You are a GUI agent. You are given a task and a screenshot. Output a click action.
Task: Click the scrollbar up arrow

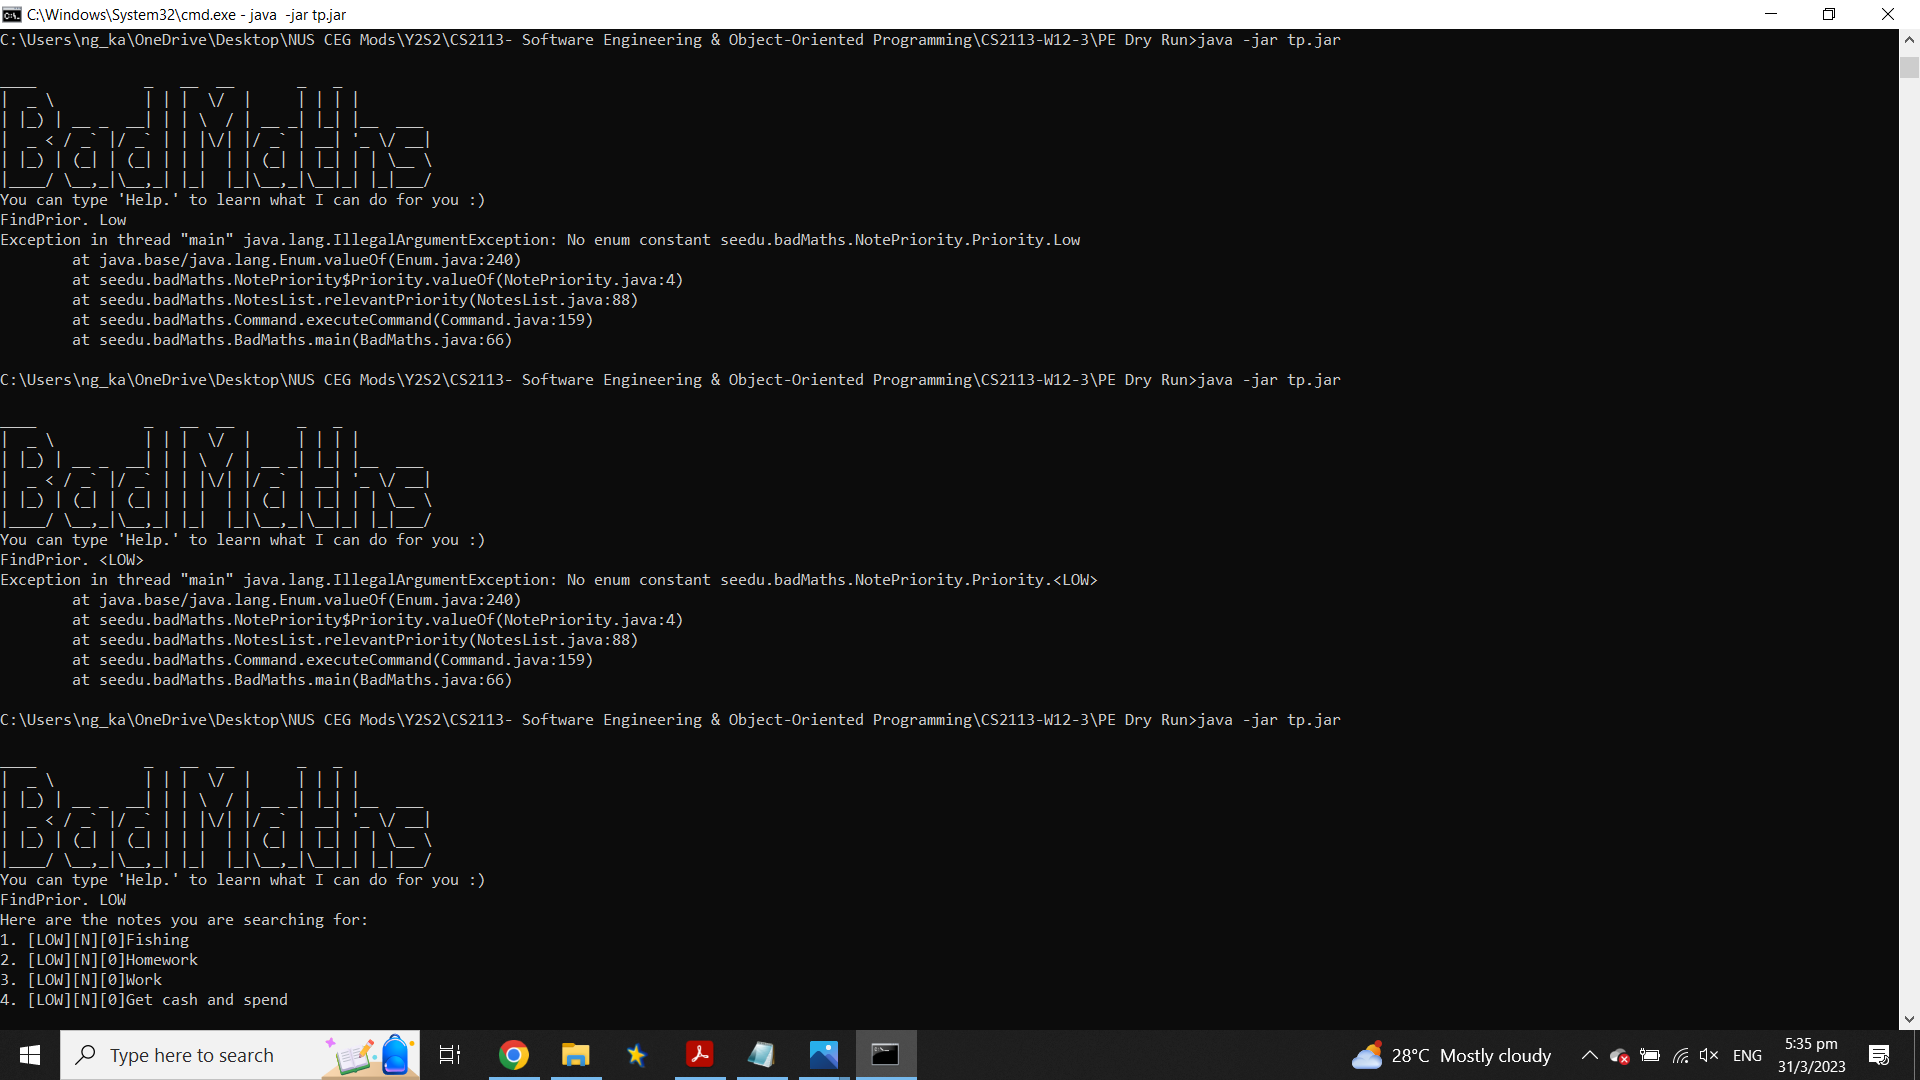point(1909,39)
